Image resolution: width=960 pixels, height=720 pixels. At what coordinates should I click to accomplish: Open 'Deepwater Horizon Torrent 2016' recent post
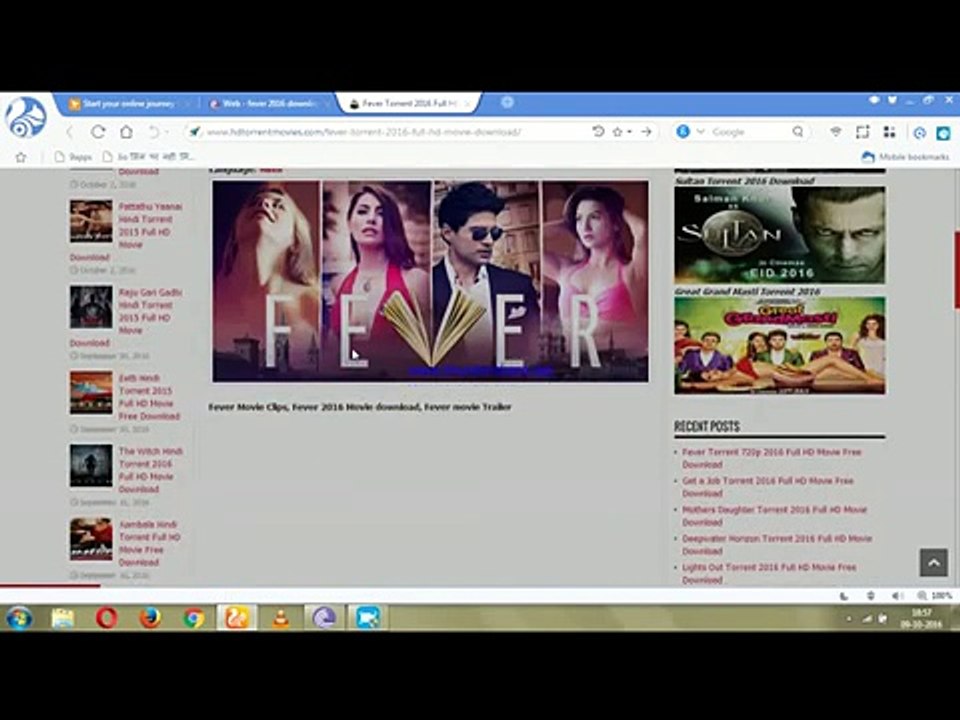pyautogui.click(x=777, y=544)
